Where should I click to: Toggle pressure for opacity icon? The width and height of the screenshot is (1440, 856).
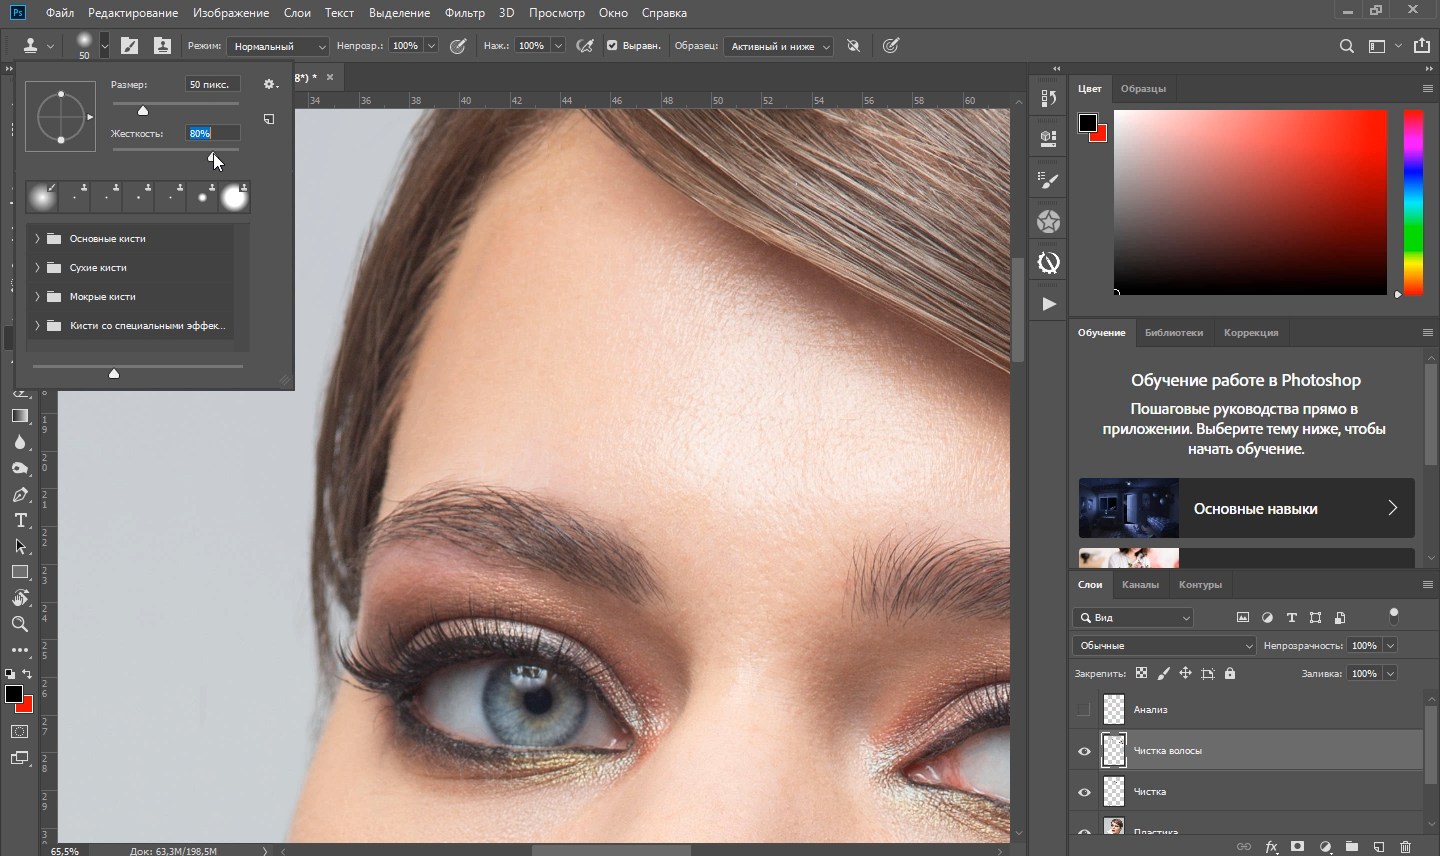[458, 46]
